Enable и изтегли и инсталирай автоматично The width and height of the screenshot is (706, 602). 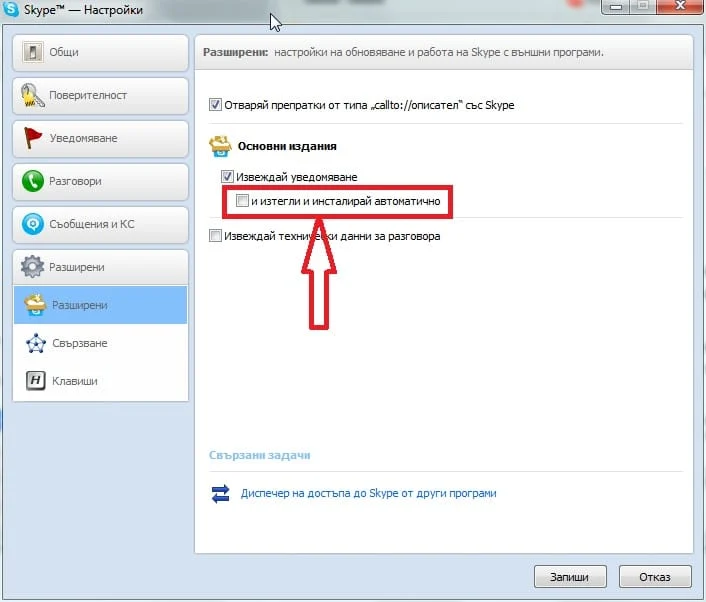tap(242, 200)
